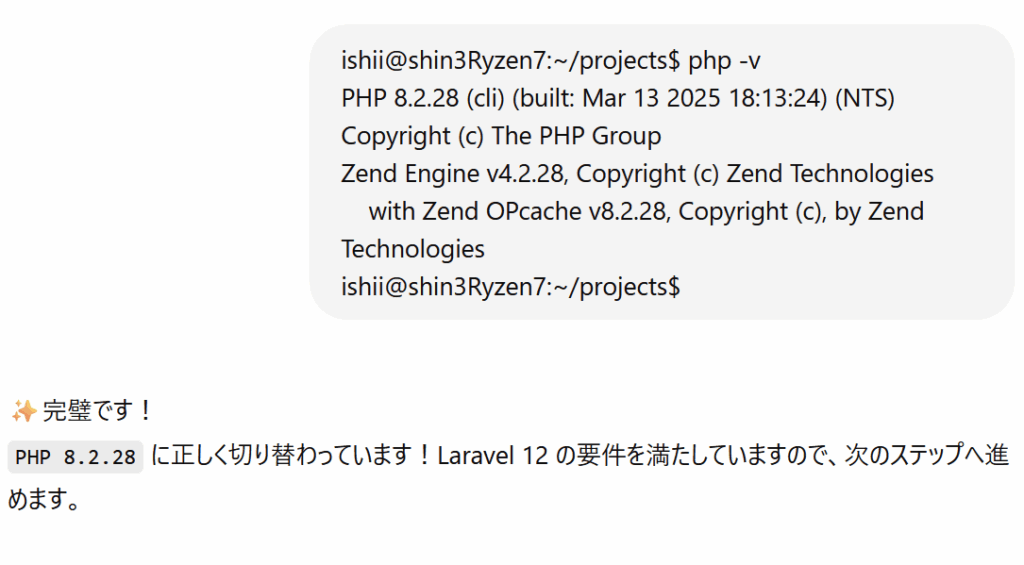Screen dimensions: 1024x565
Task: Click the 'php -v' command text
Action: 724,61
